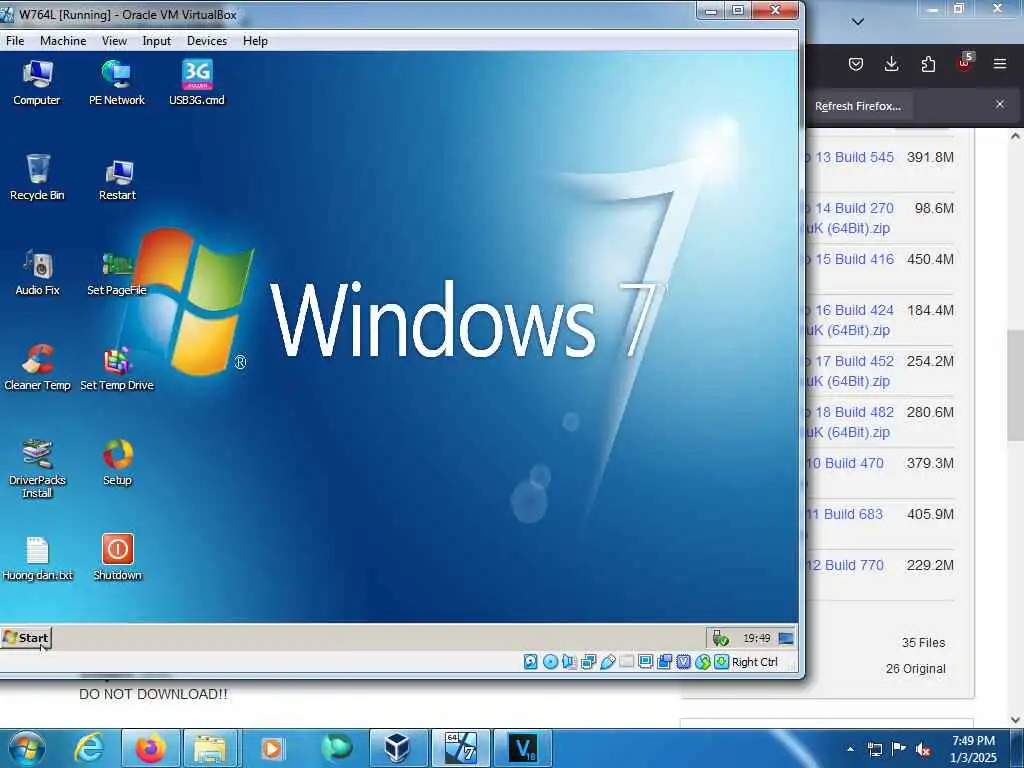Open the Devices menu in VirtualBox
Screen dimensions: 1024x768
click(x=207, y=40)
